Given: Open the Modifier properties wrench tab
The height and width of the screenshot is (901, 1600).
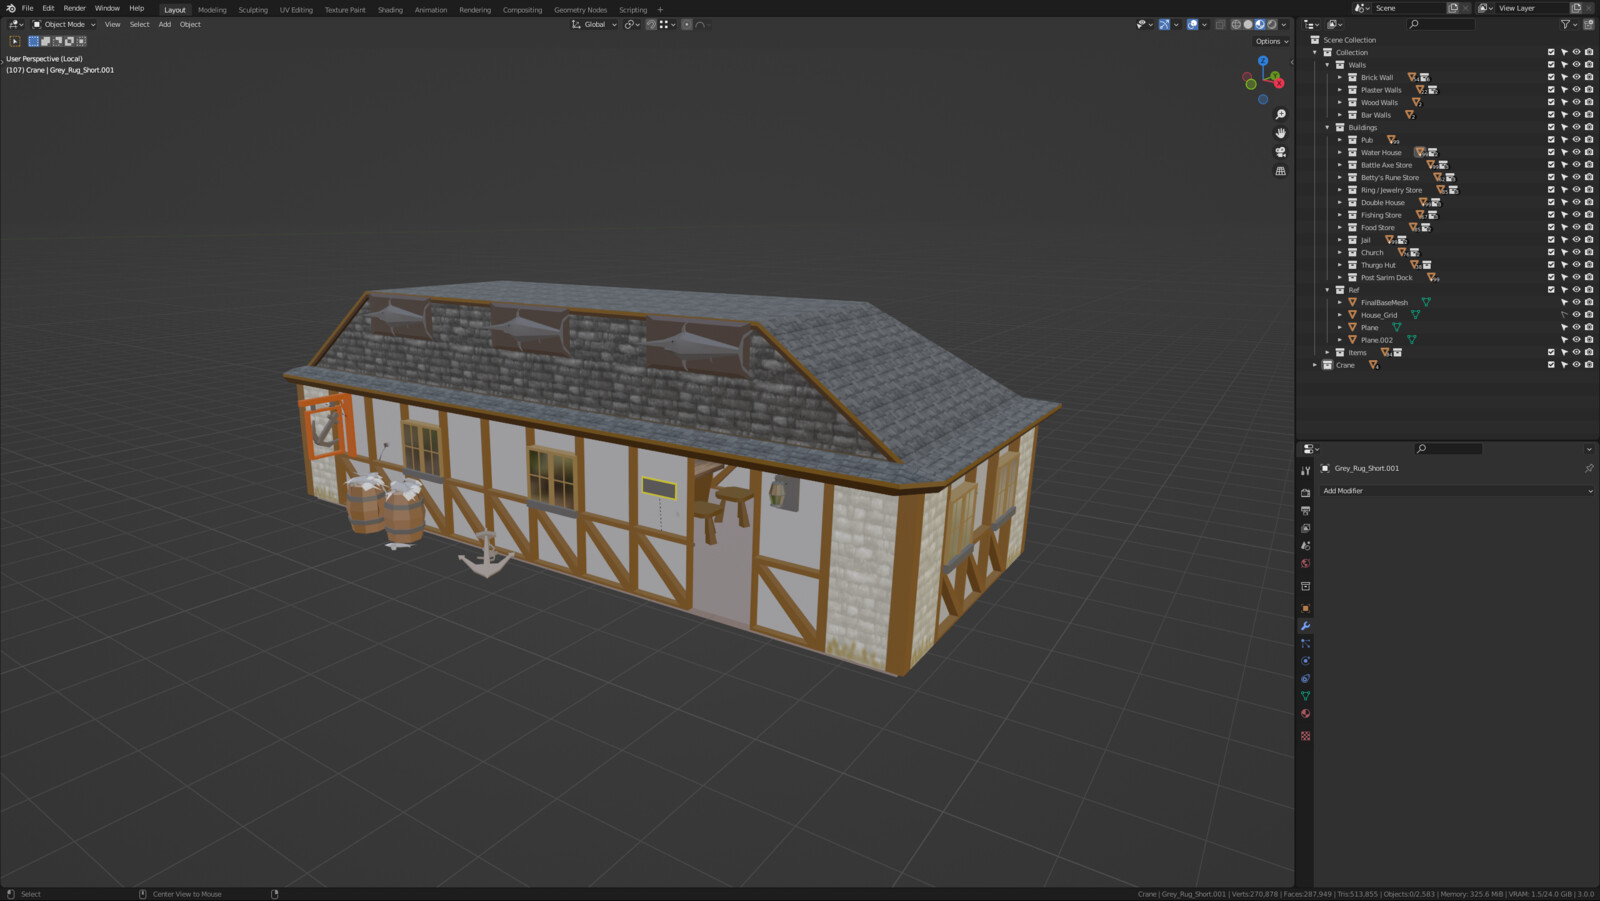Looking at the screenshot, I should pyautogui.click(x=1305, y=626).
